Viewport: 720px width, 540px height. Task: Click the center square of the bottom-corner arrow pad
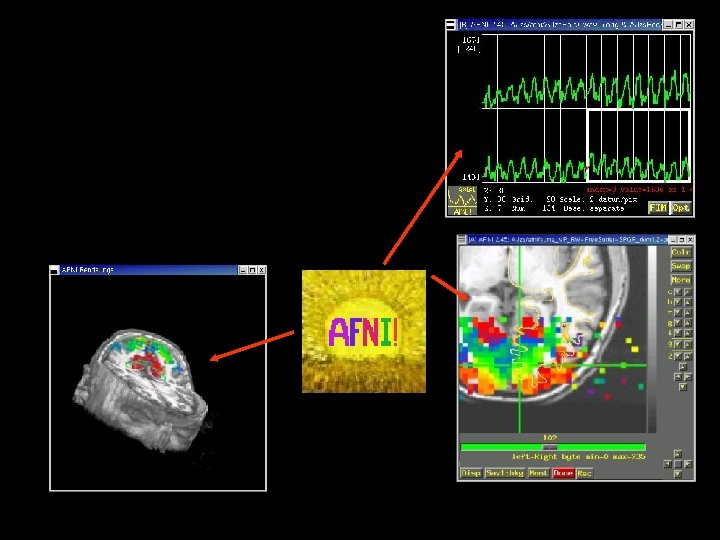678,464
